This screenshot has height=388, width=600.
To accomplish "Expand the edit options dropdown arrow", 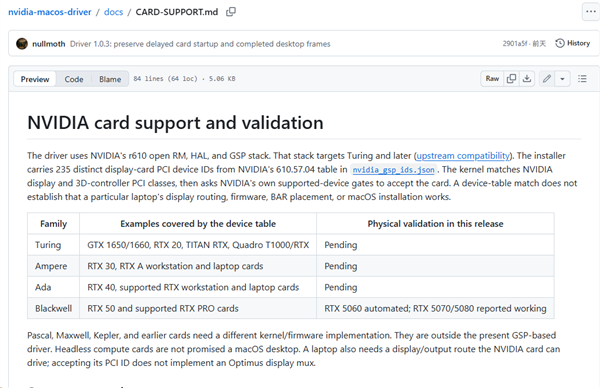I will coord(562,79).
